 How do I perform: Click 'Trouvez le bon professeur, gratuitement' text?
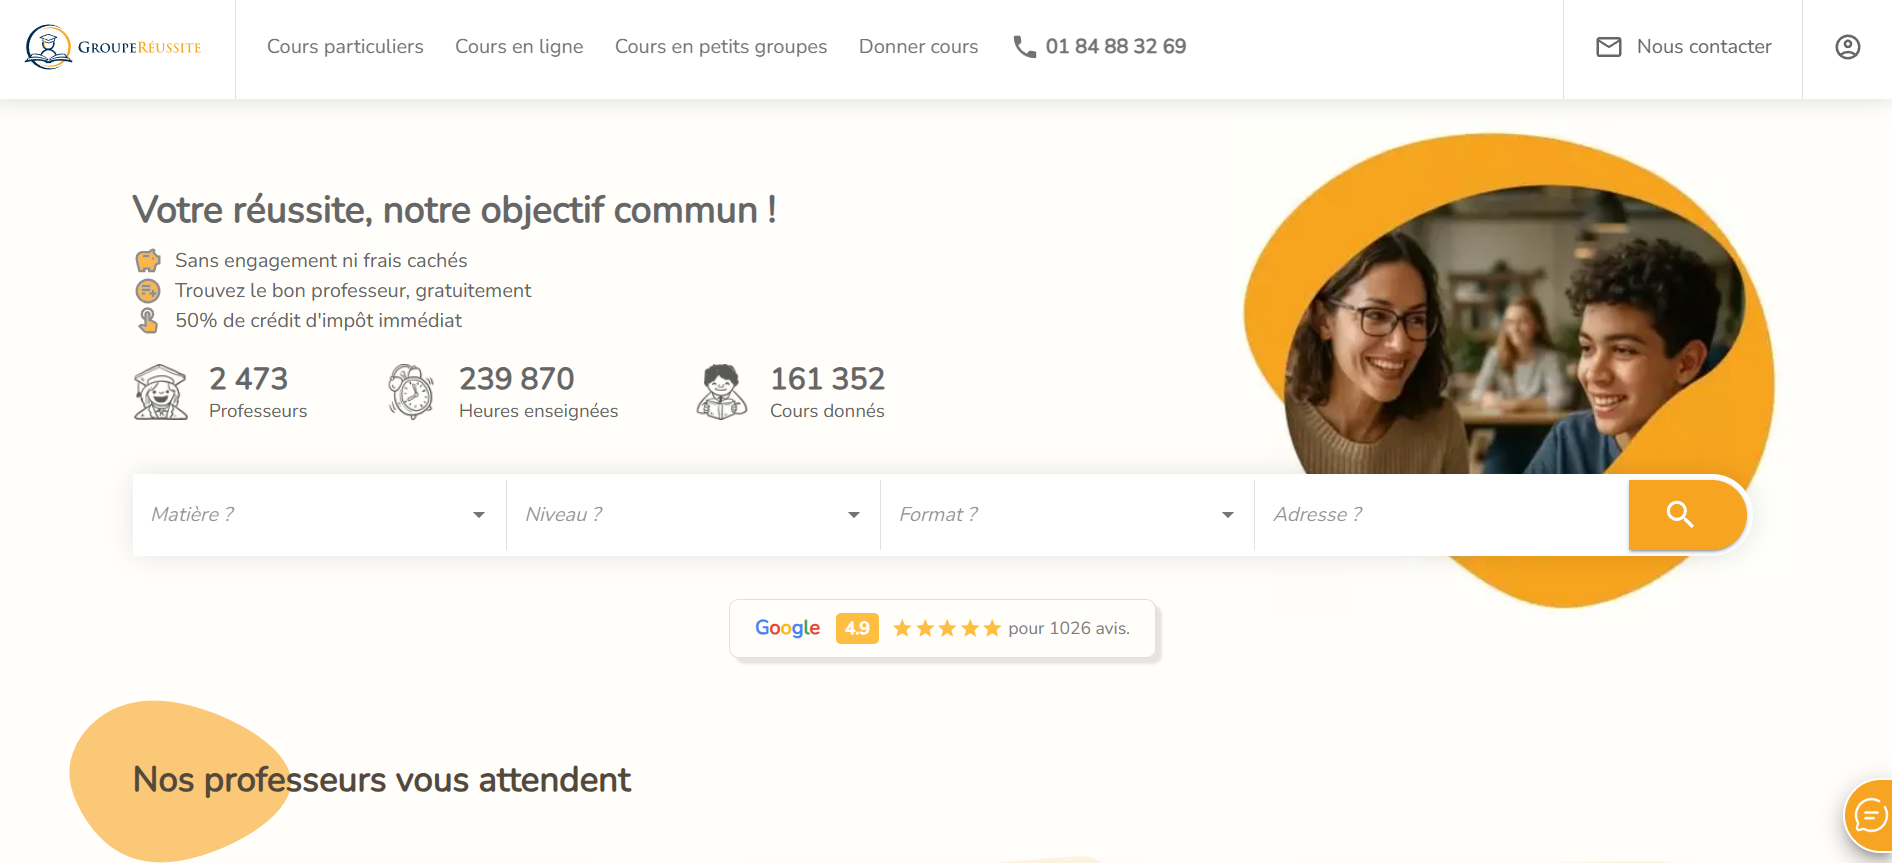tap(353, 291)
